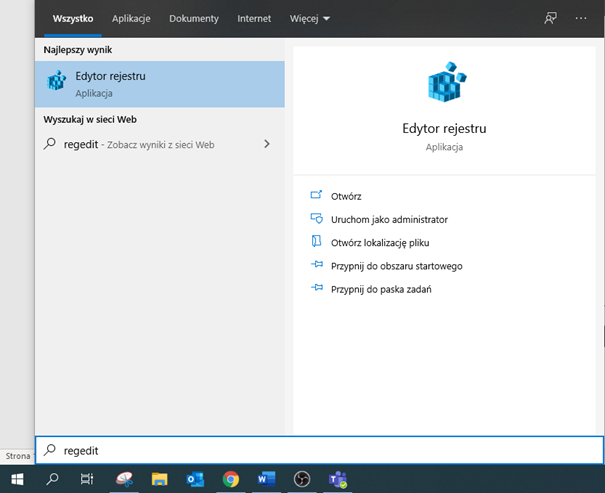Pin app via Przypnij do paska zadań

(380, 289)
